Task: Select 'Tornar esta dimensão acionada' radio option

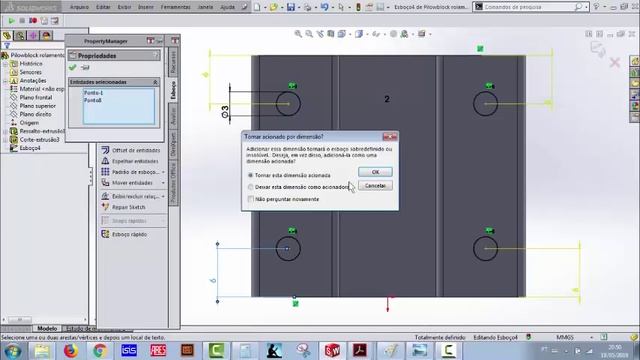Action: [251, 175]
